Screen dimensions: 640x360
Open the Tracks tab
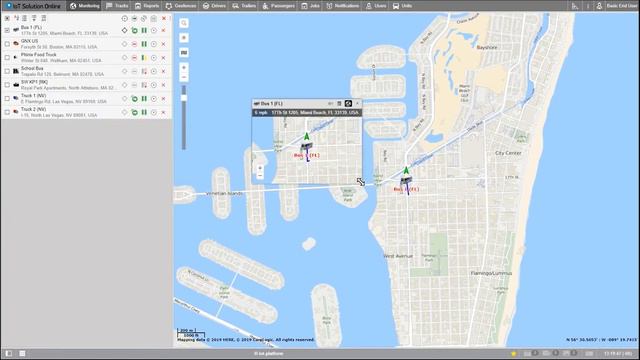tap(117, 6)
